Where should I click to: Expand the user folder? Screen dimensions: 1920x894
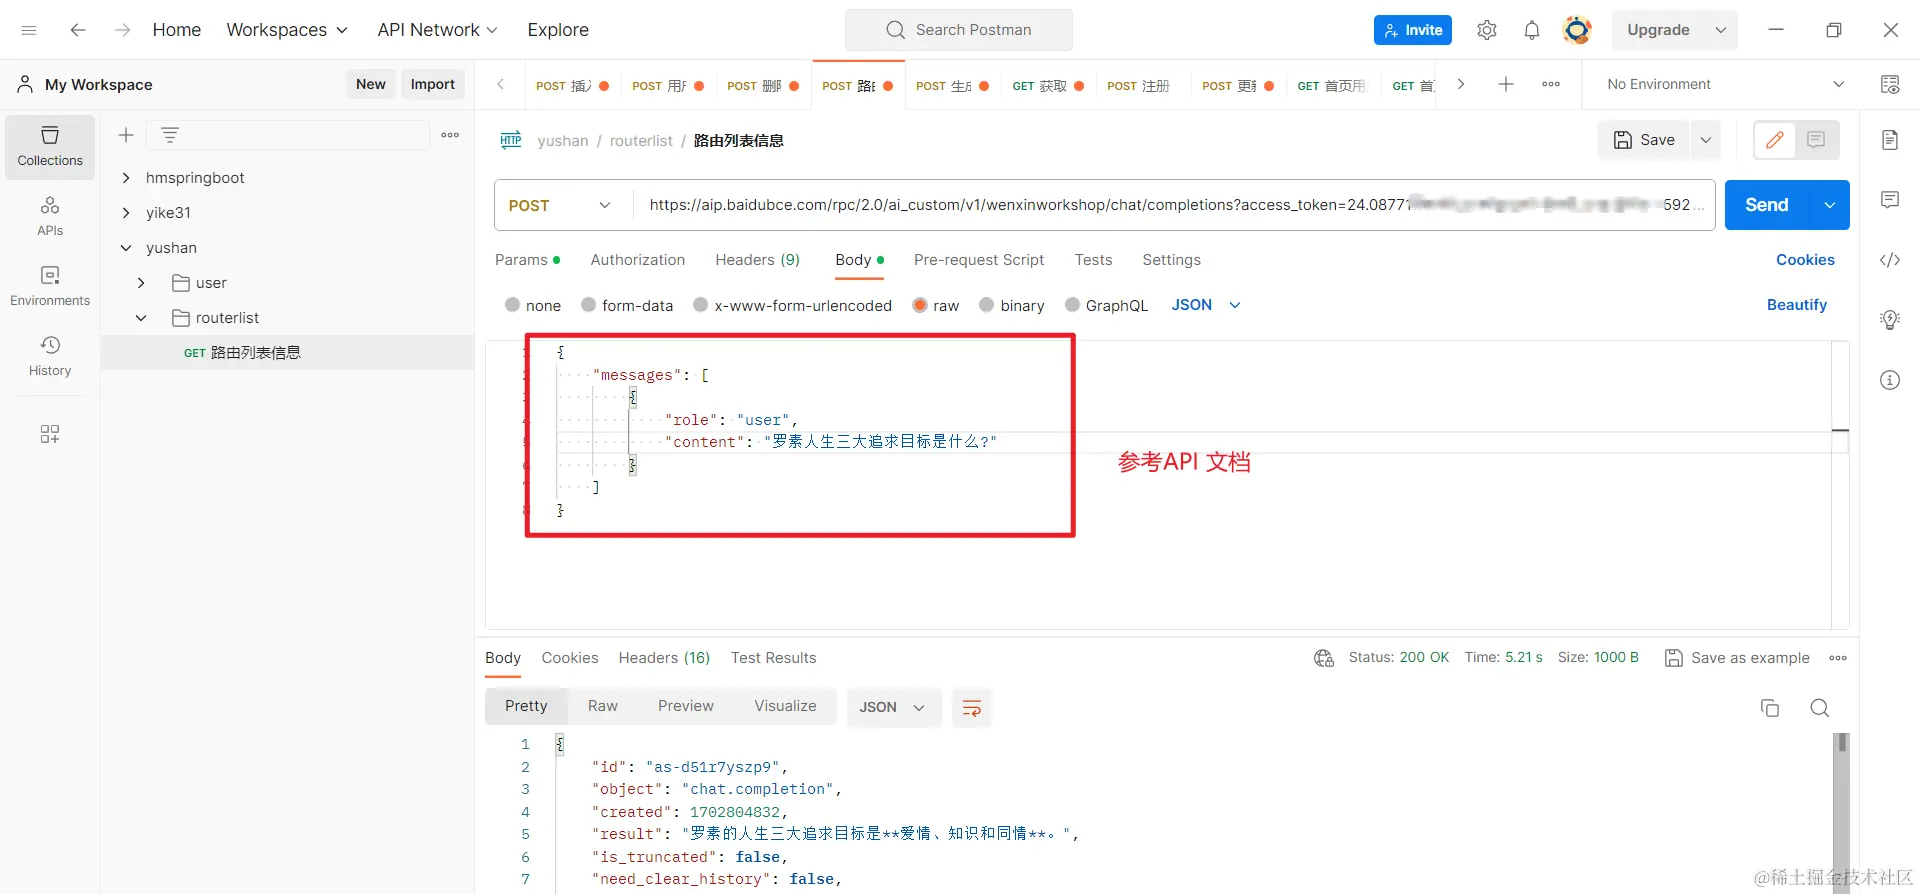(x=141, y=283)
